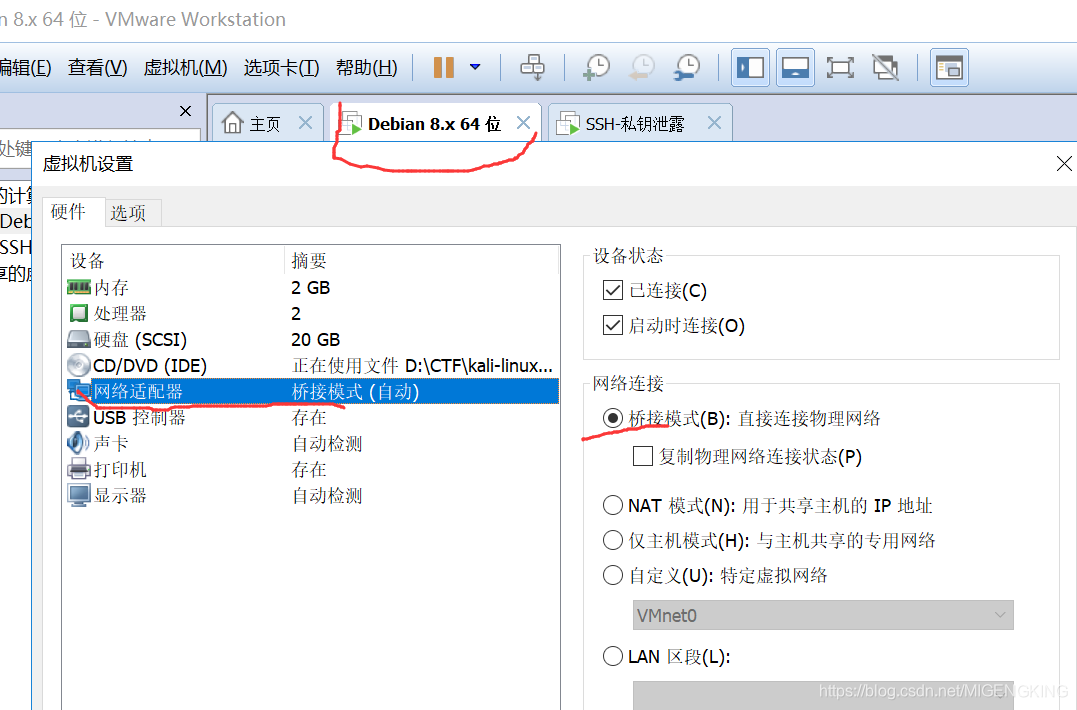Click the 摘要 column header

[x=309, y=261]
